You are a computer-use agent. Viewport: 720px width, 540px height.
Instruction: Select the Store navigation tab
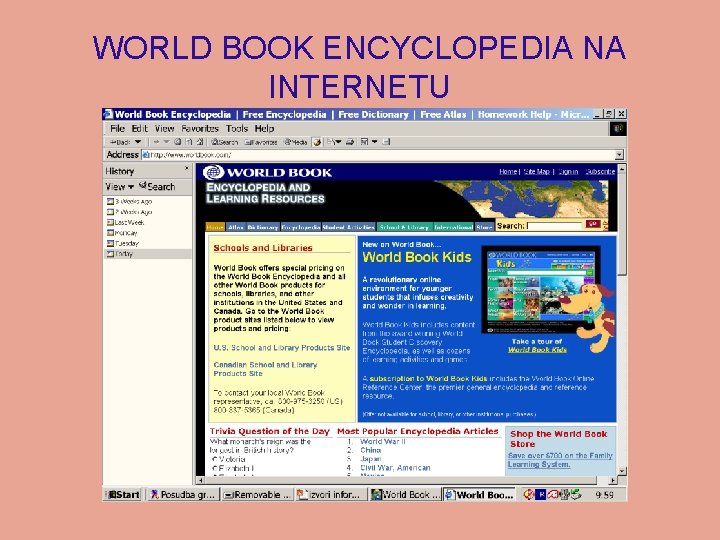(x=484, y=227)
